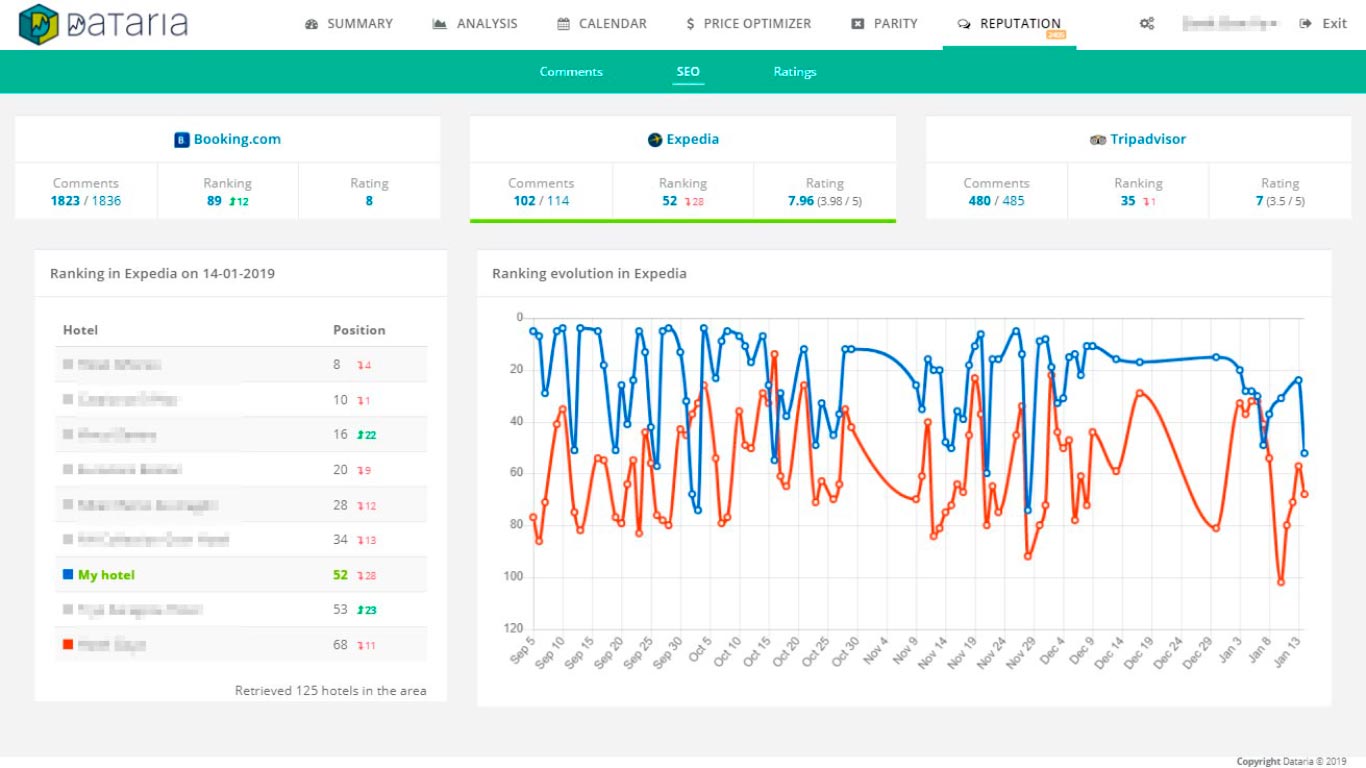The image size is (1366, 768).
Task: Click the orange badge on Reputation tab
Action: tap(1055, 35)
